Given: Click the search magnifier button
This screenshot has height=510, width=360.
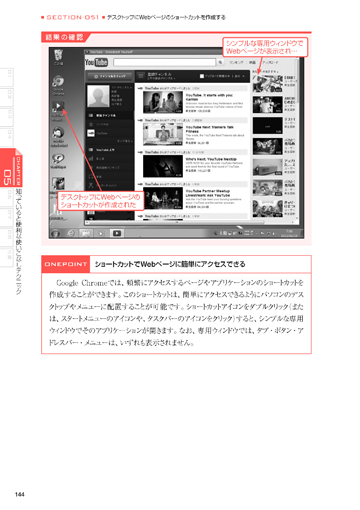Looking at the screenshot, I should click(x=220, y=62).
